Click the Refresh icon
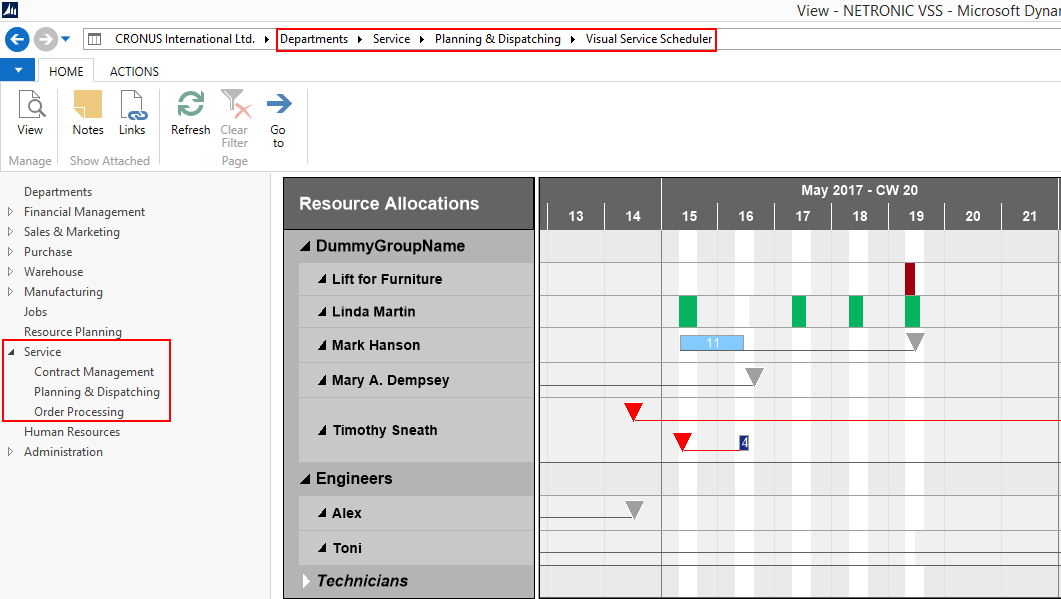This screenshot has height=599, width=1061. tap(190, 110)
